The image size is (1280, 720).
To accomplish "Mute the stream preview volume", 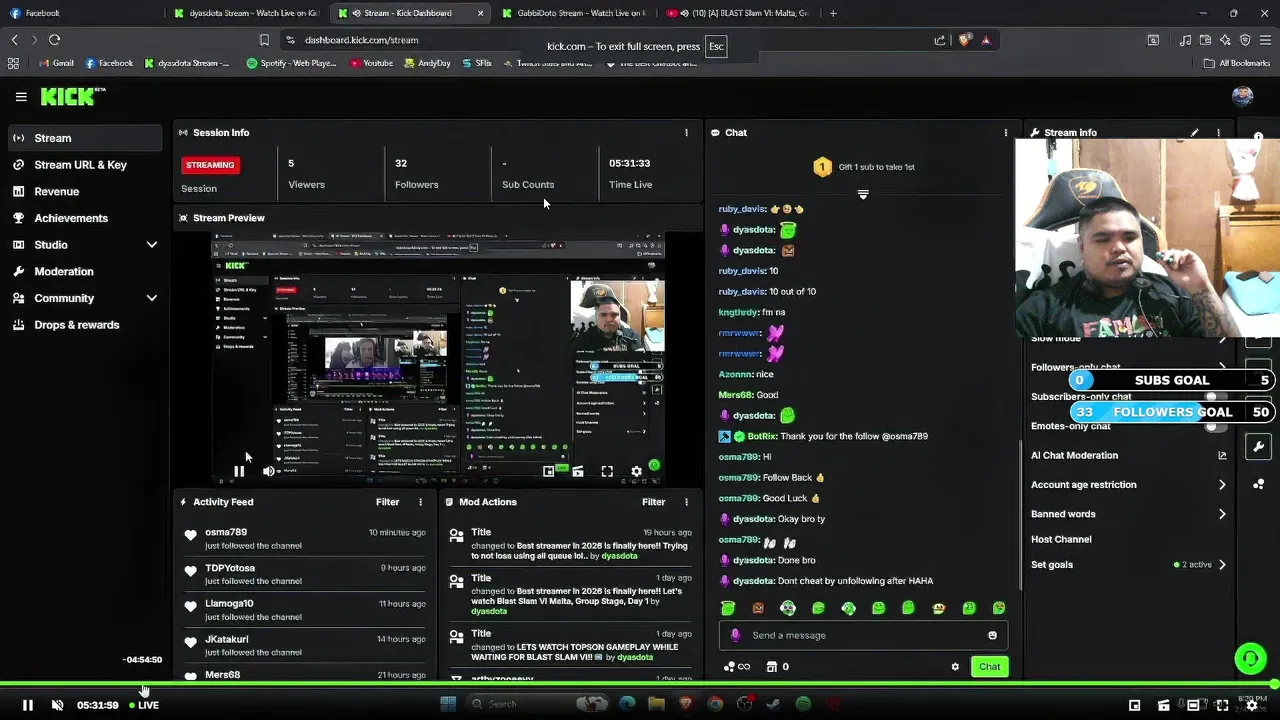I will [268, 471].
